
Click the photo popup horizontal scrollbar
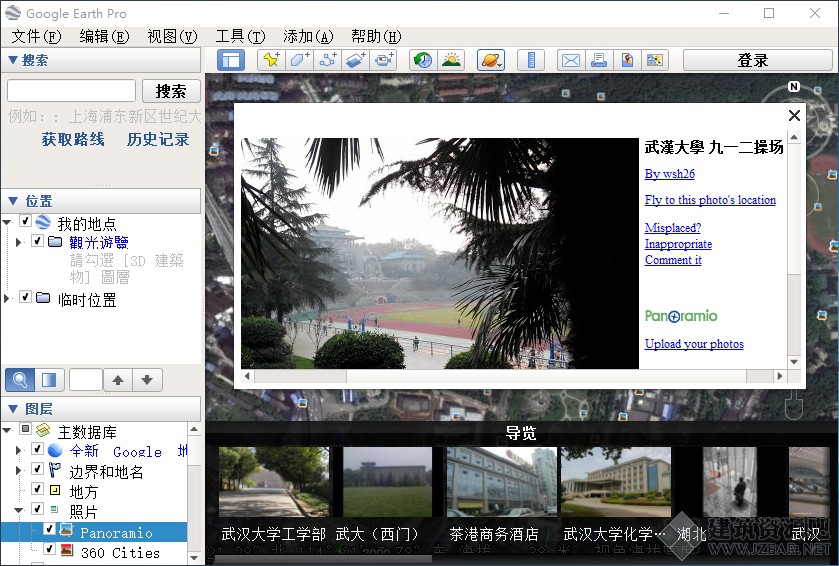click(x=513, y=376)
